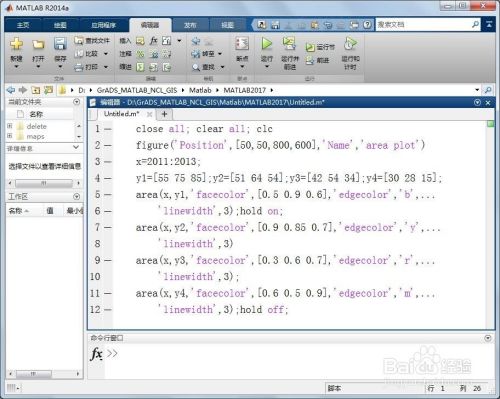Open the Compare (比较) dropdown arrow
This screenshot has height=399, width=500.
[x=106, y=54]
